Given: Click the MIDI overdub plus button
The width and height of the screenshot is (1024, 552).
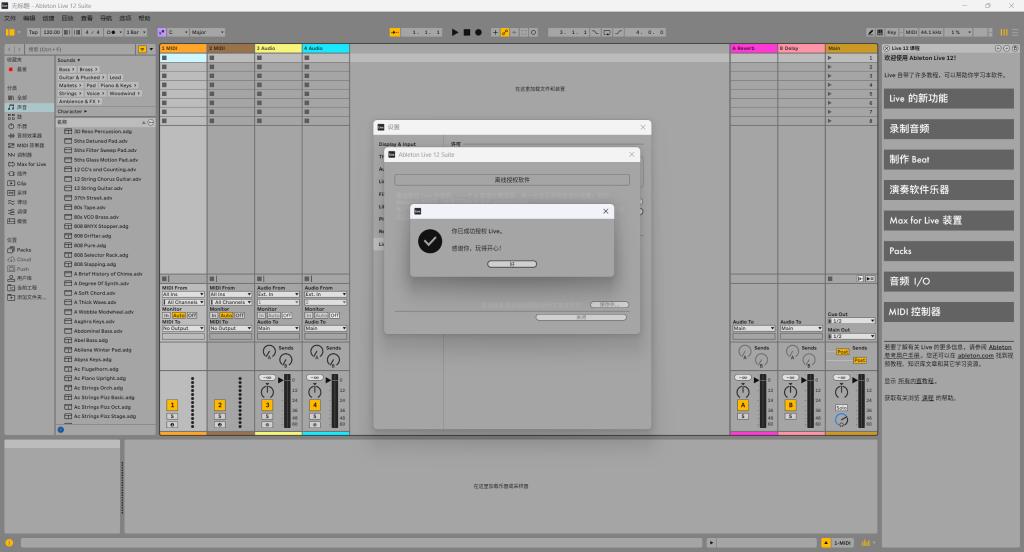Looking at the screenshot, I should 495,32.
